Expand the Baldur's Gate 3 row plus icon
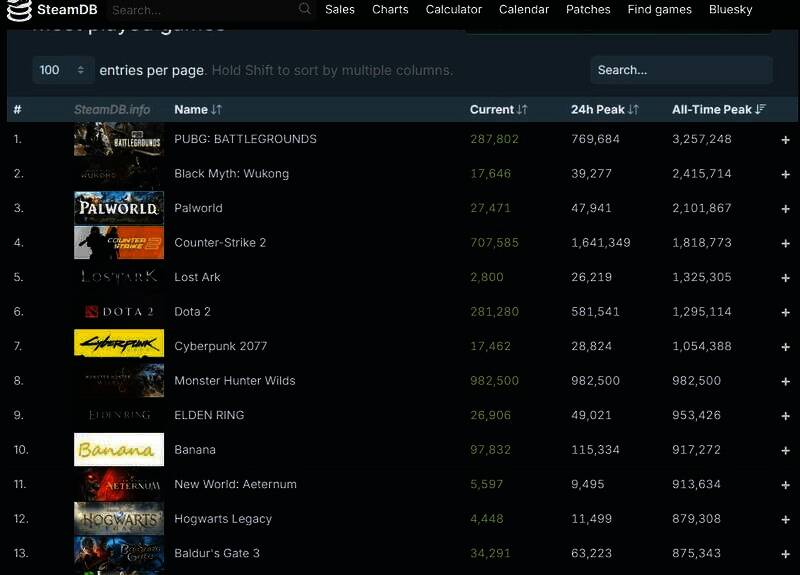This screenshot has height=575, width=800. click(785, 554)
